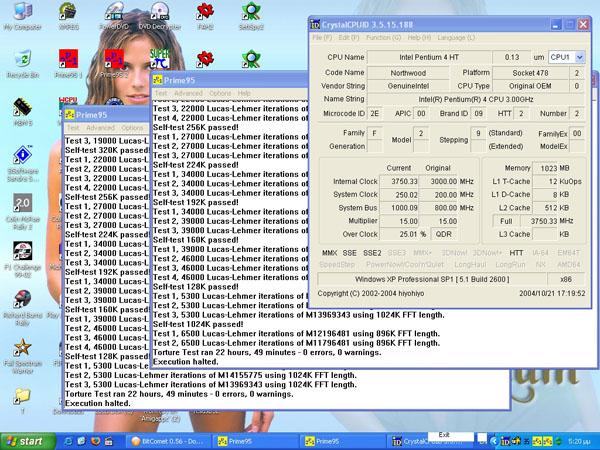Open Advanced menu in back Prime95 window
600x450 pixels.
(100, 128)
